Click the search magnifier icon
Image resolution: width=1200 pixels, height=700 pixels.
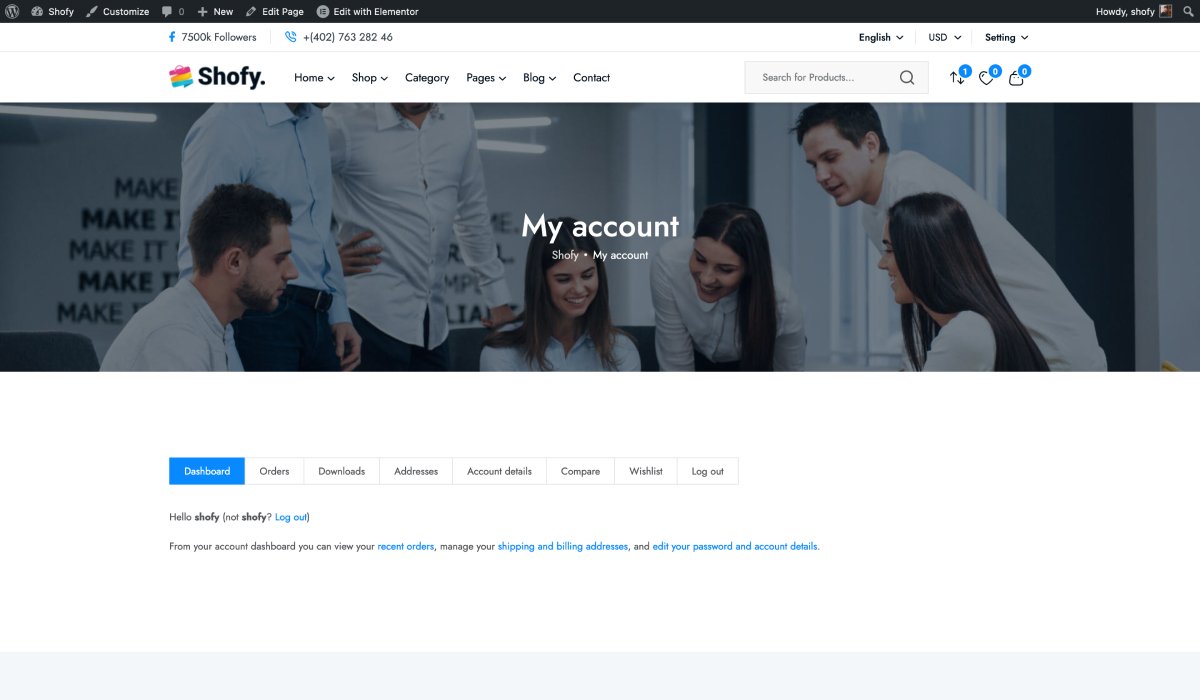(906, 78)
